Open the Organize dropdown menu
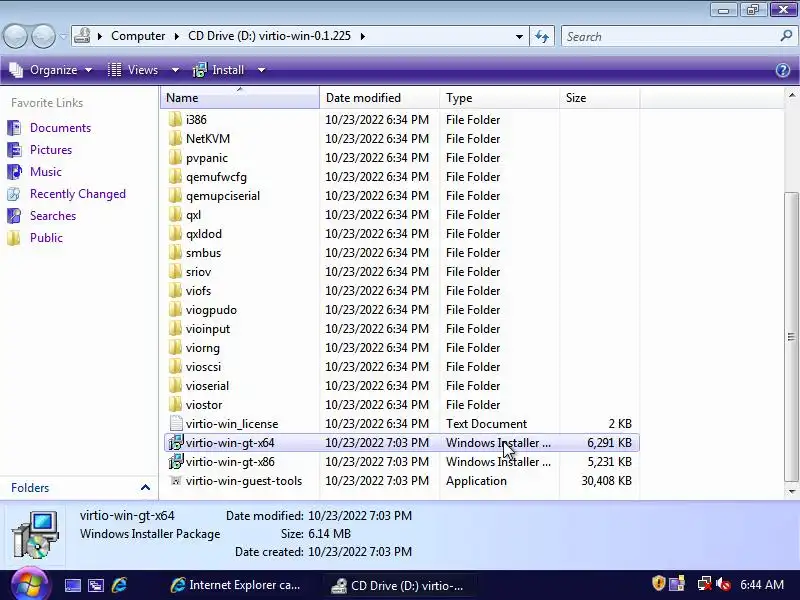The width and height of the screenshot is (800, 600). pos(51,70)
